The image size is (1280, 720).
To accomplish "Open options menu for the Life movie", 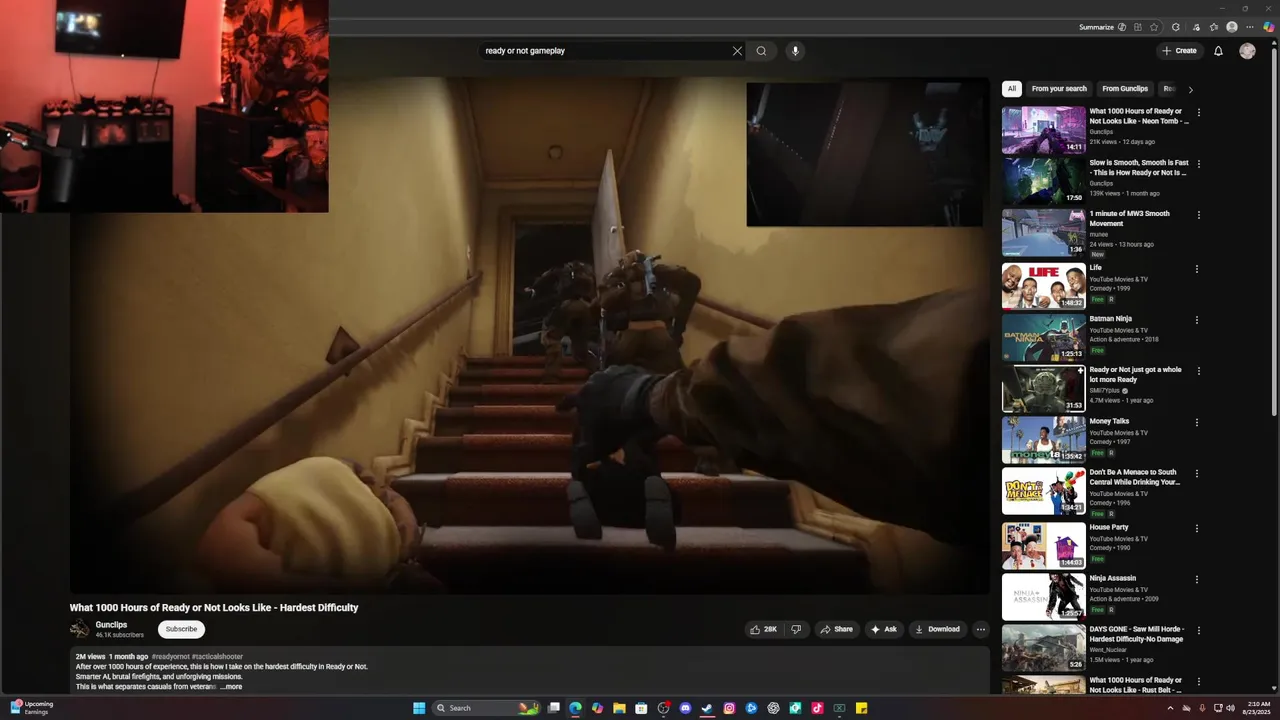I will pos(1199,269).
